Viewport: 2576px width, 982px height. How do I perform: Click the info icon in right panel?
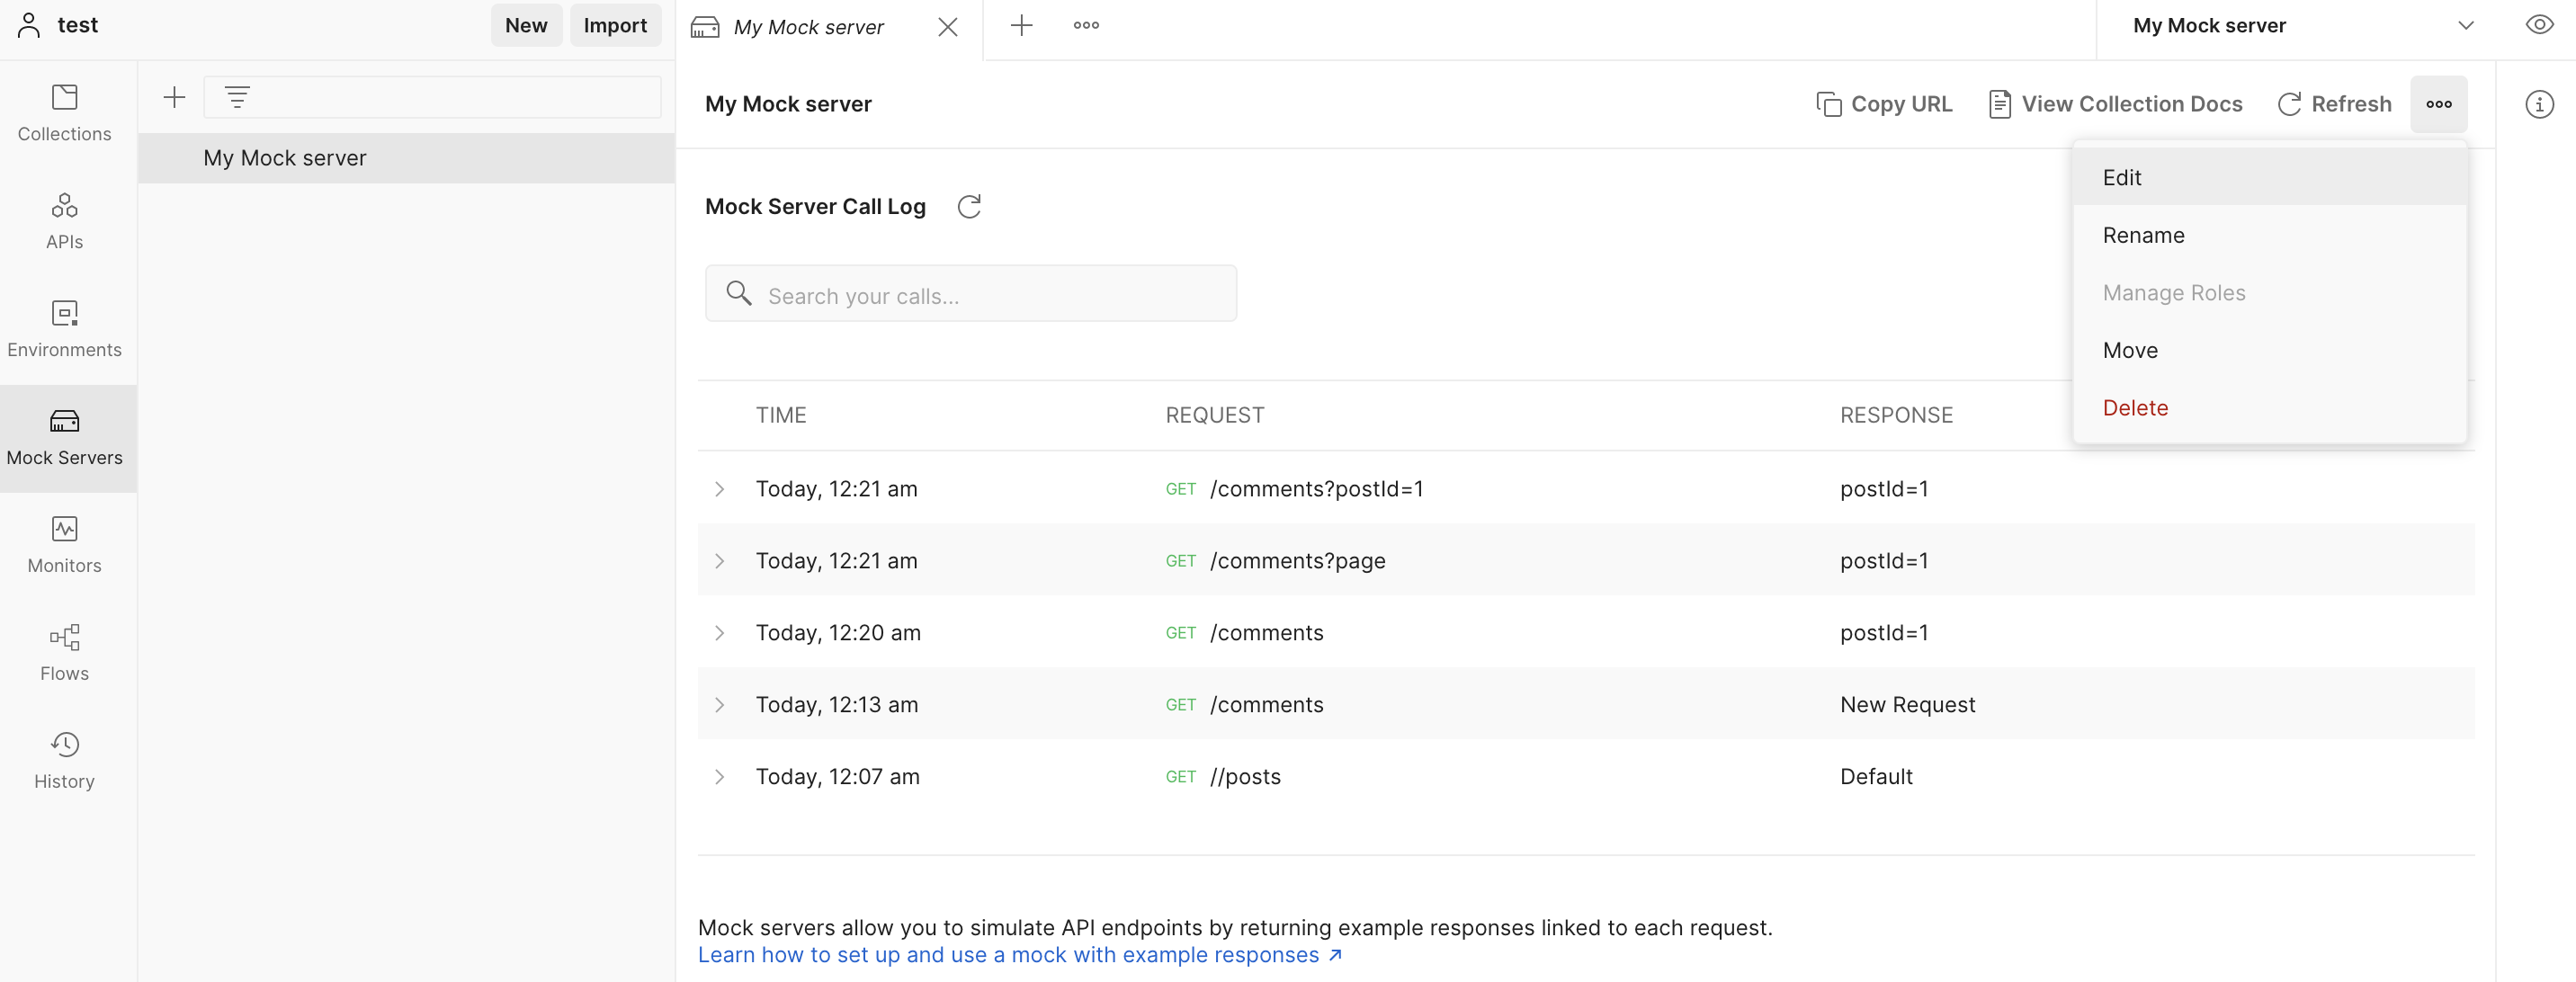click(x=2538, y=104)
